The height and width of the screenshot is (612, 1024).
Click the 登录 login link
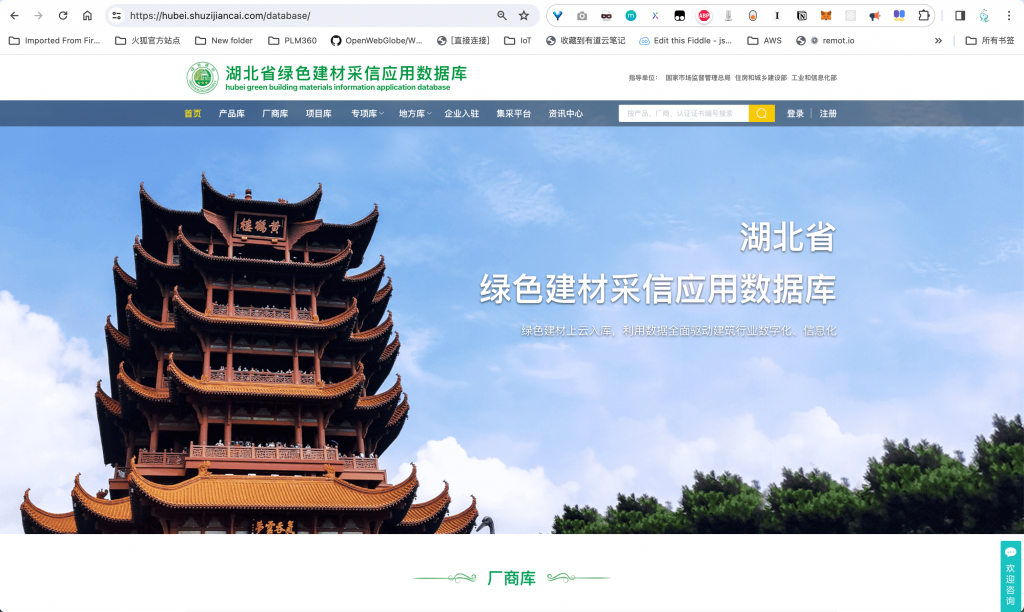tap(795, 114)
